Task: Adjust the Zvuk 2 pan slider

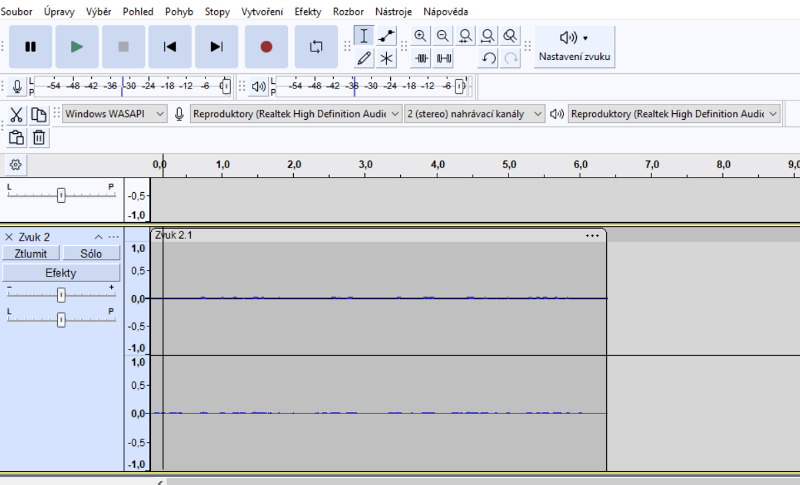Action: 61,319
